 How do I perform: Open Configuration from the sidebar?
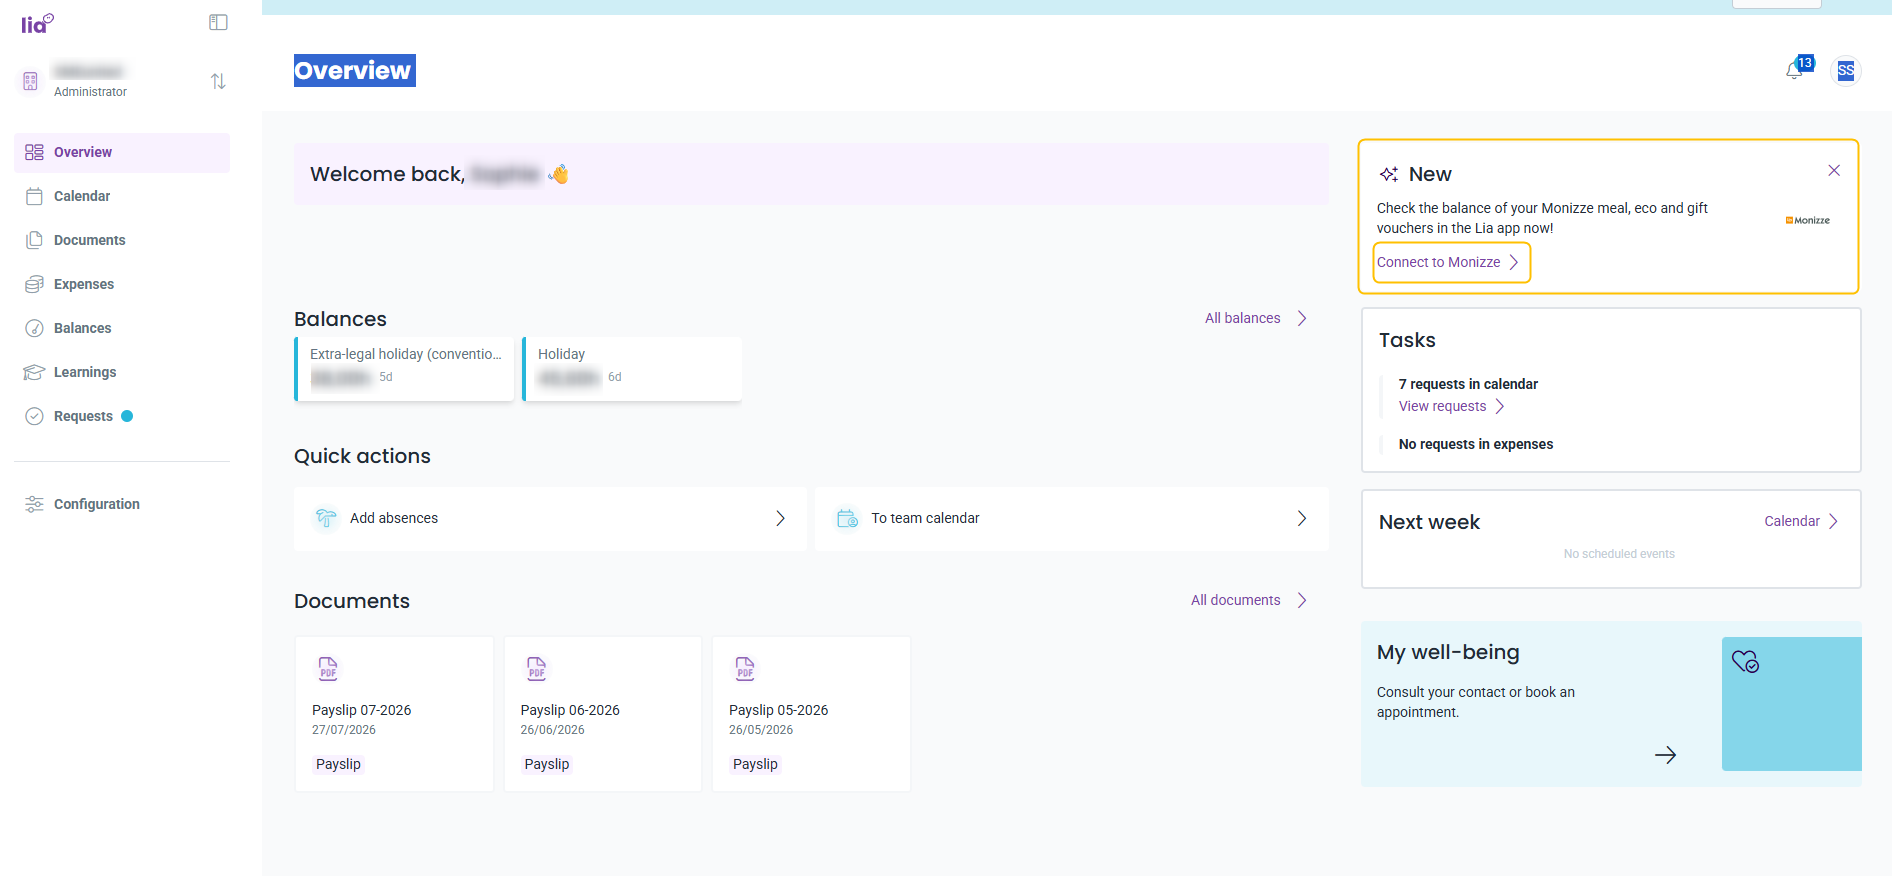pos(122,504)
